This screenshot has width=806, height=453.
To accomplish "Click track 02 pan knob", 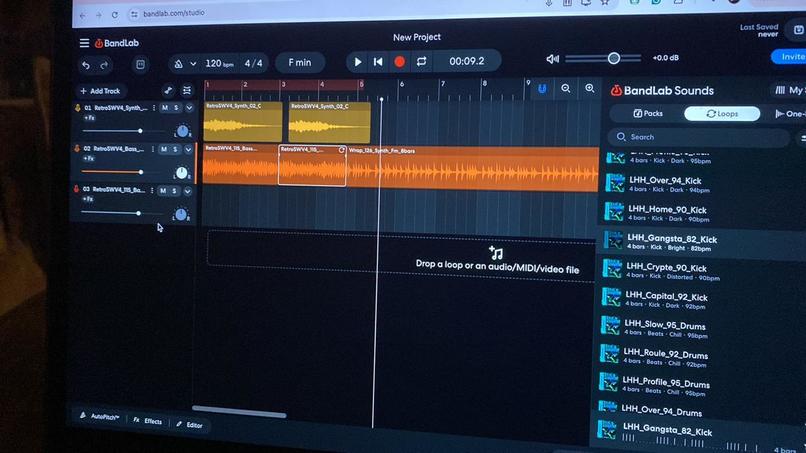I will point(181,173).
